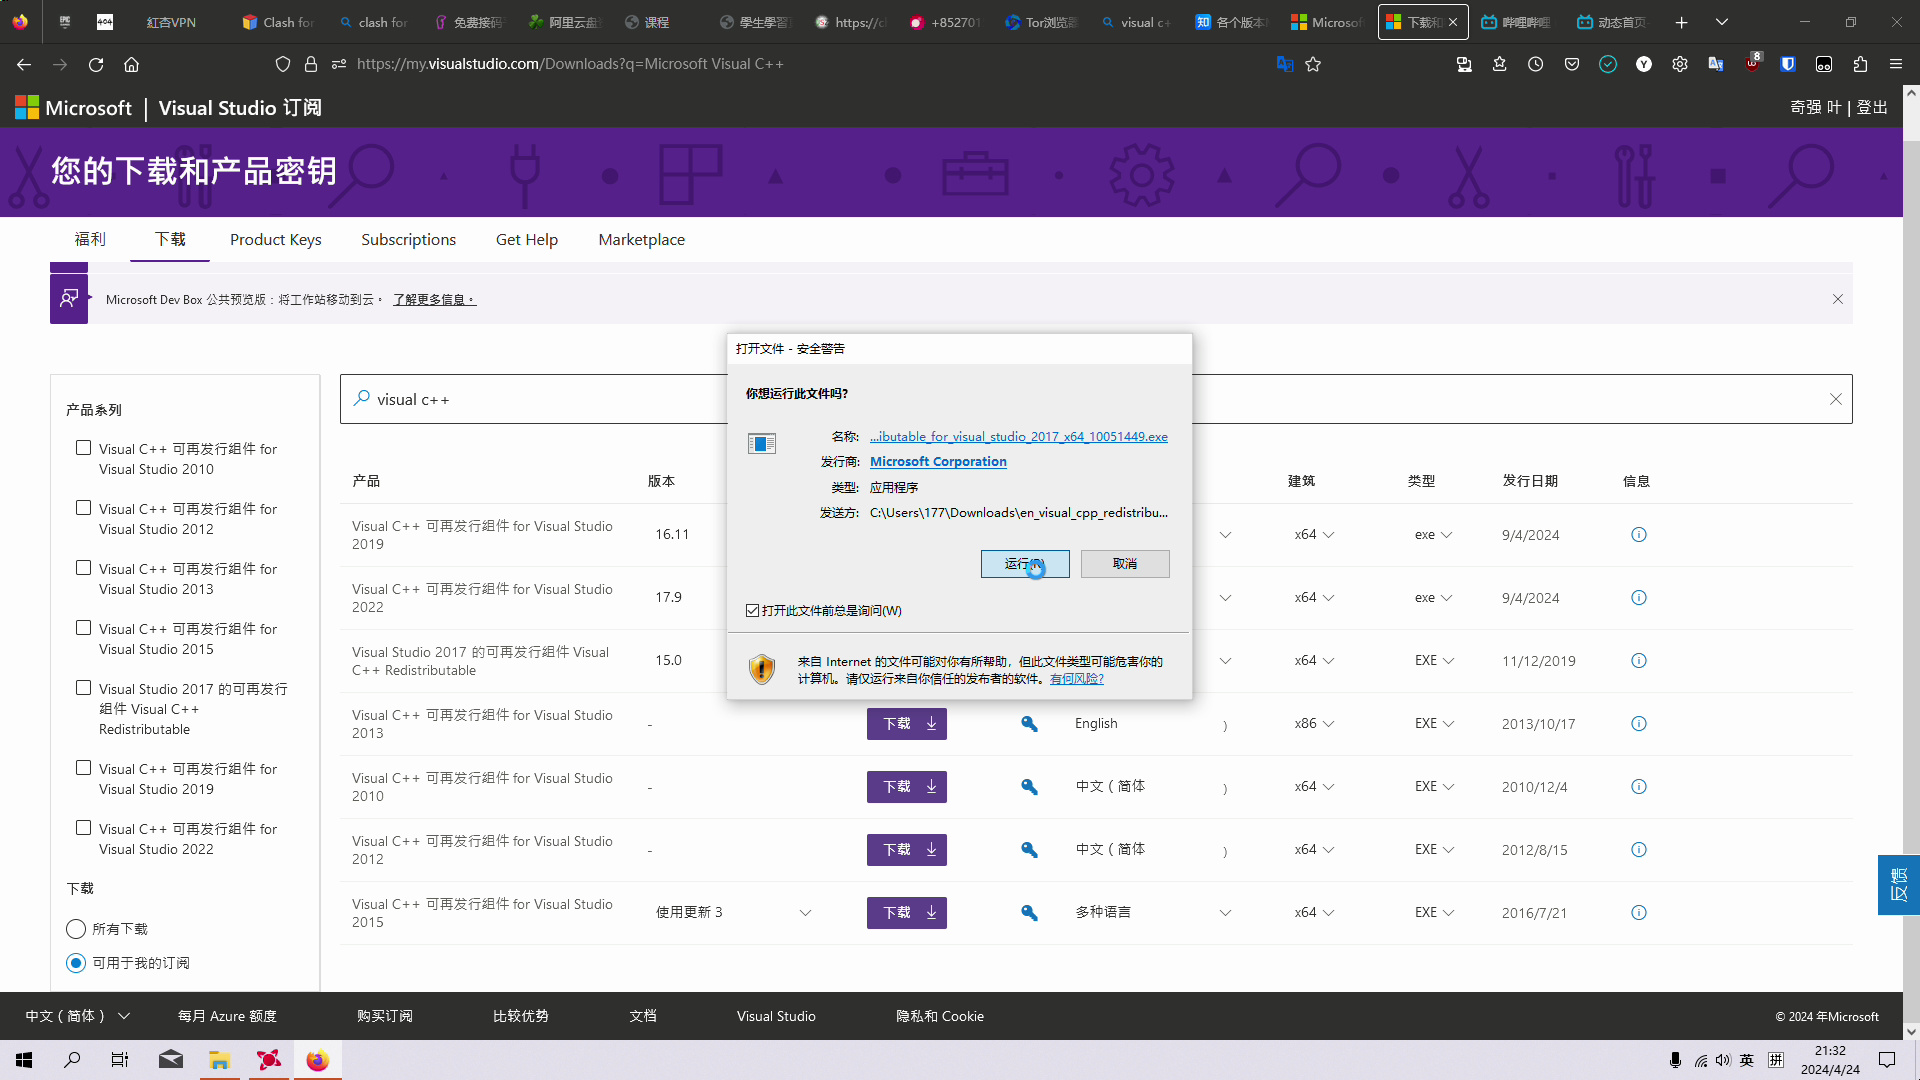Click 取消 button in security warning
This screenshot has width=1920, height=1080.
point(1125,564)
